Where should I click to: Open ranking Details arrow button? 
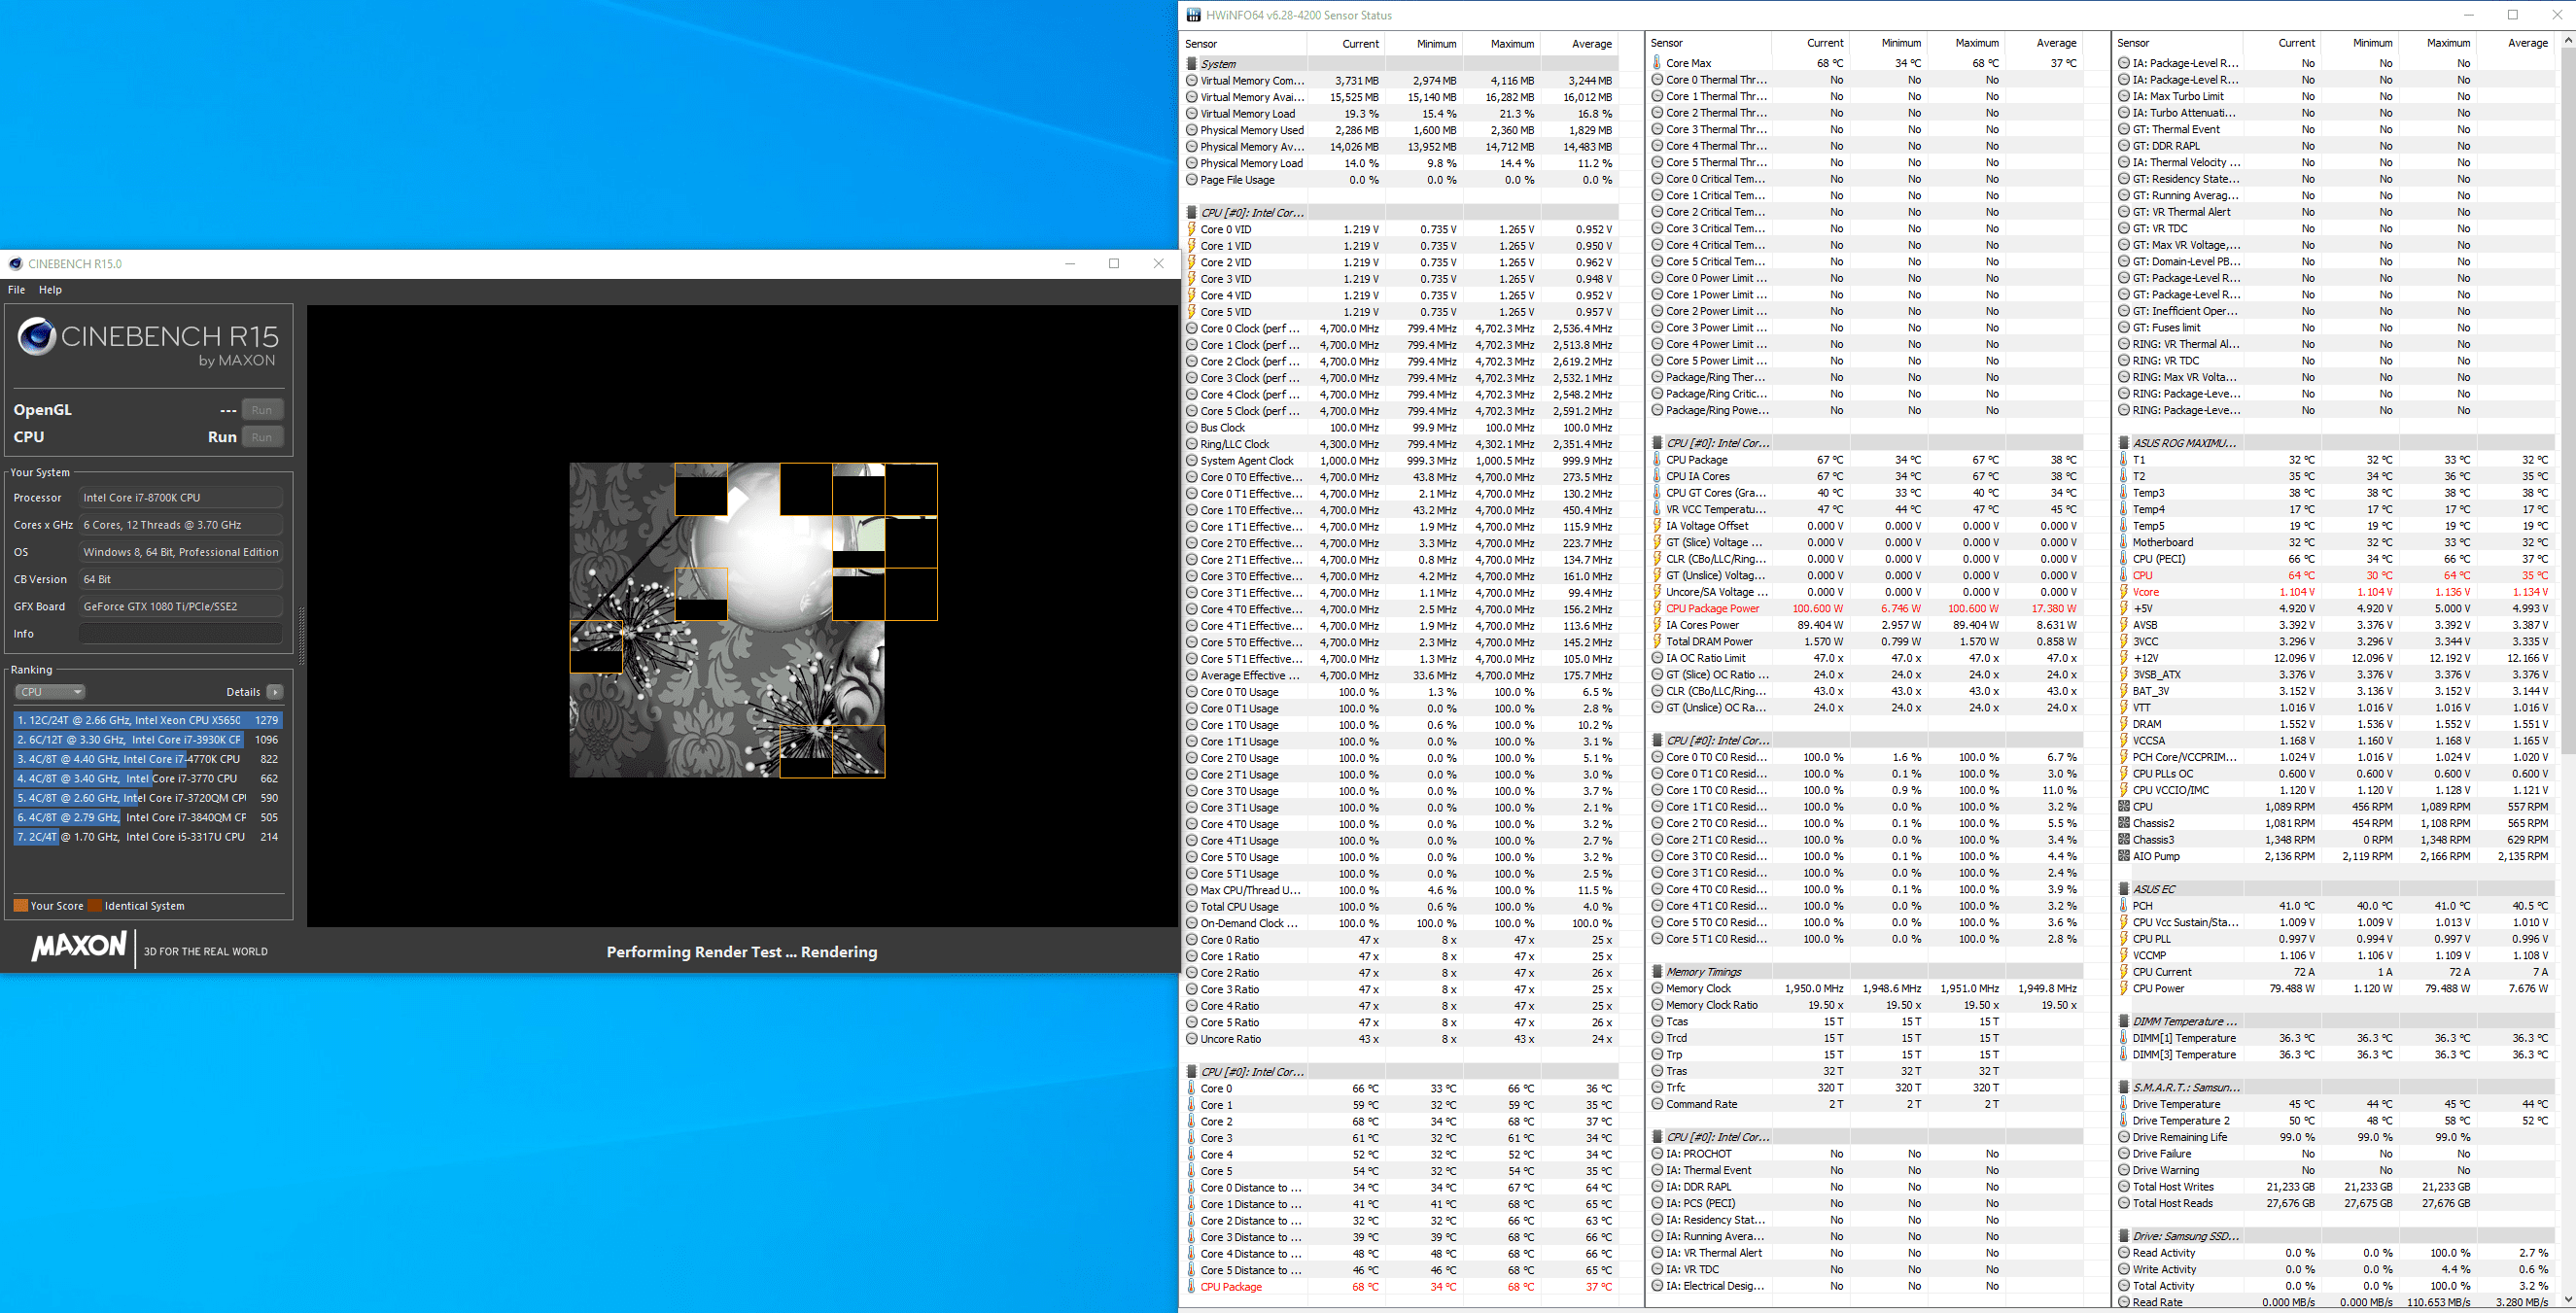point(275,692)
